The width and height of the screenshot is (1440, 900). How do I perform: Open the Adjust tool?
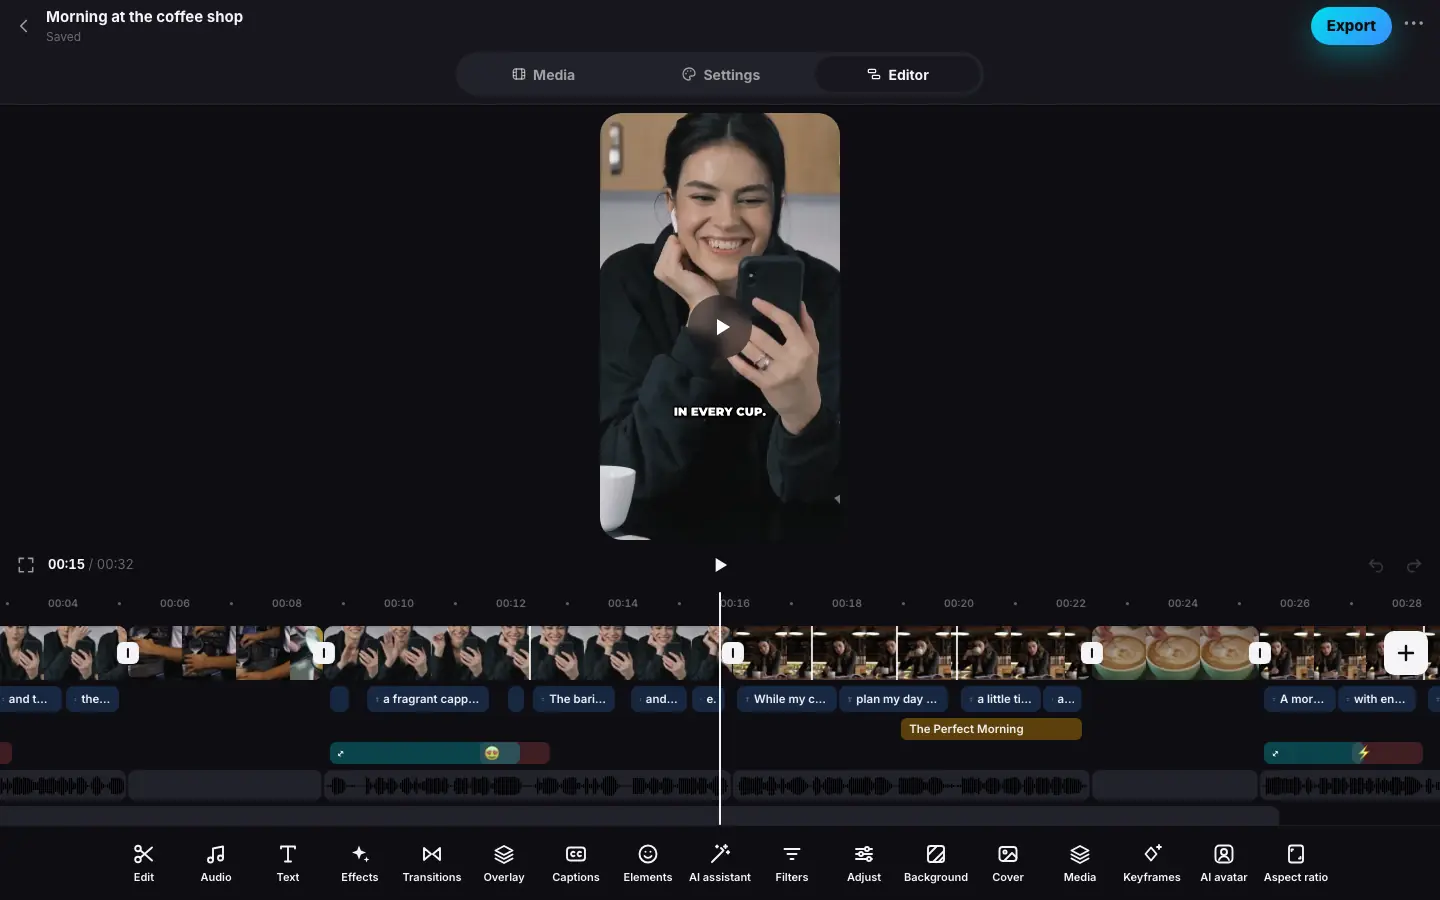tap(864, 863)
